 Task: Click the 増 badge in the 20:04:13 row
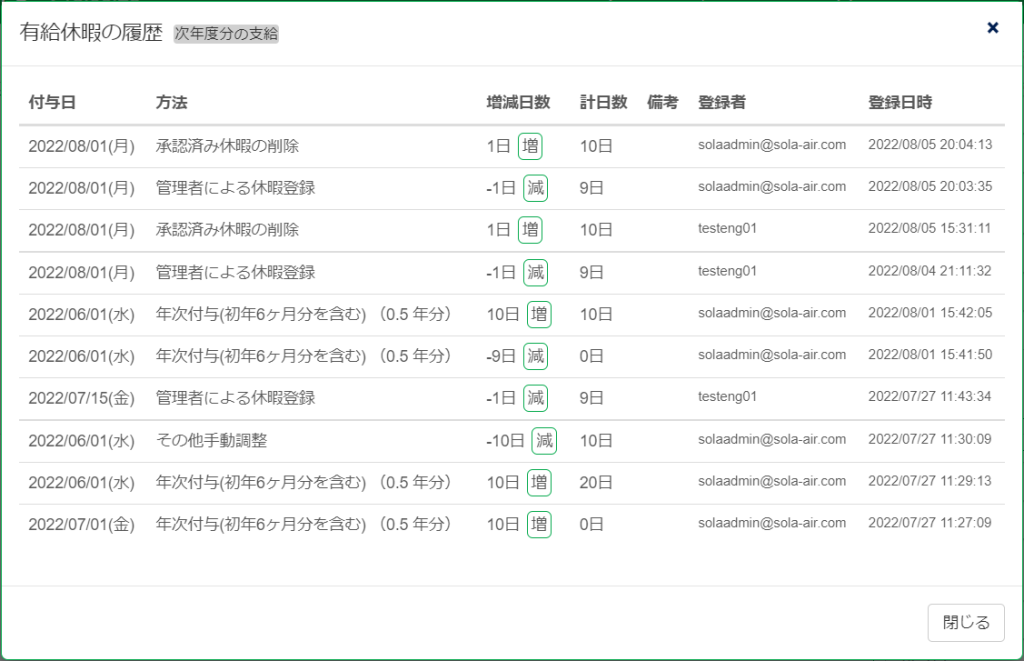(x=530, y=146)
